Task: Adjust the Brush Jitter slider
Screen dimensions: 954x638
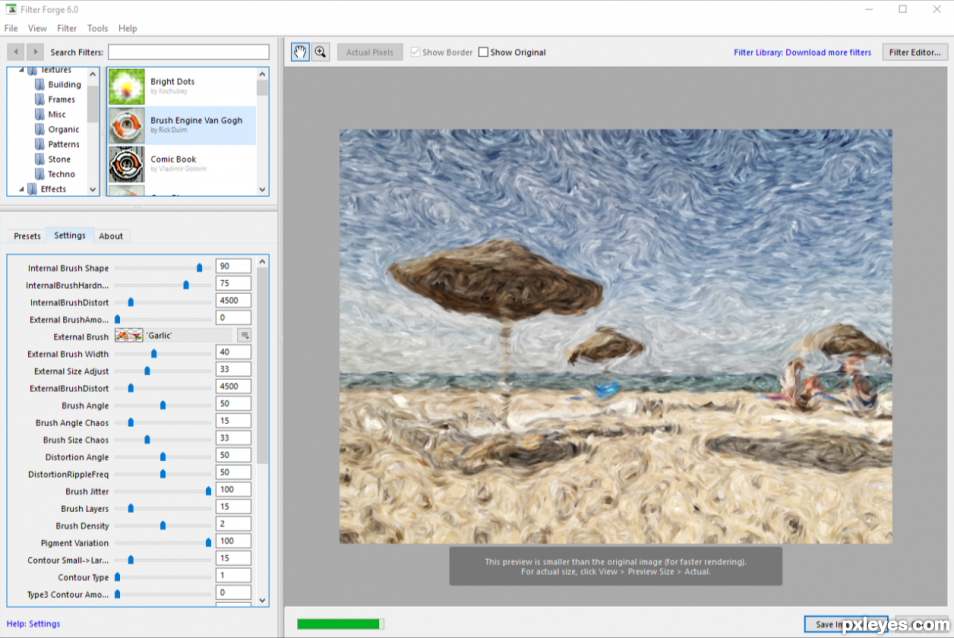Action: [x=209, y=491]
